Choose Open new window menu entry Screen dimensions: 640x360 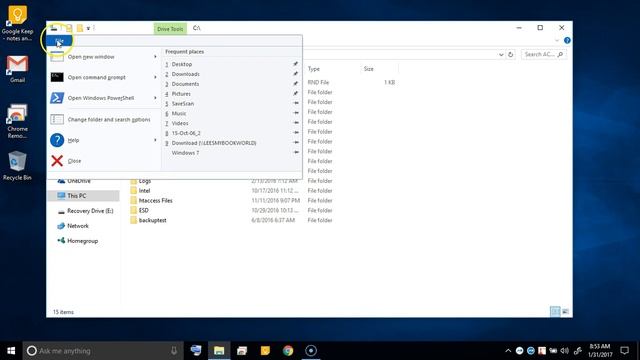coord(104,57)
